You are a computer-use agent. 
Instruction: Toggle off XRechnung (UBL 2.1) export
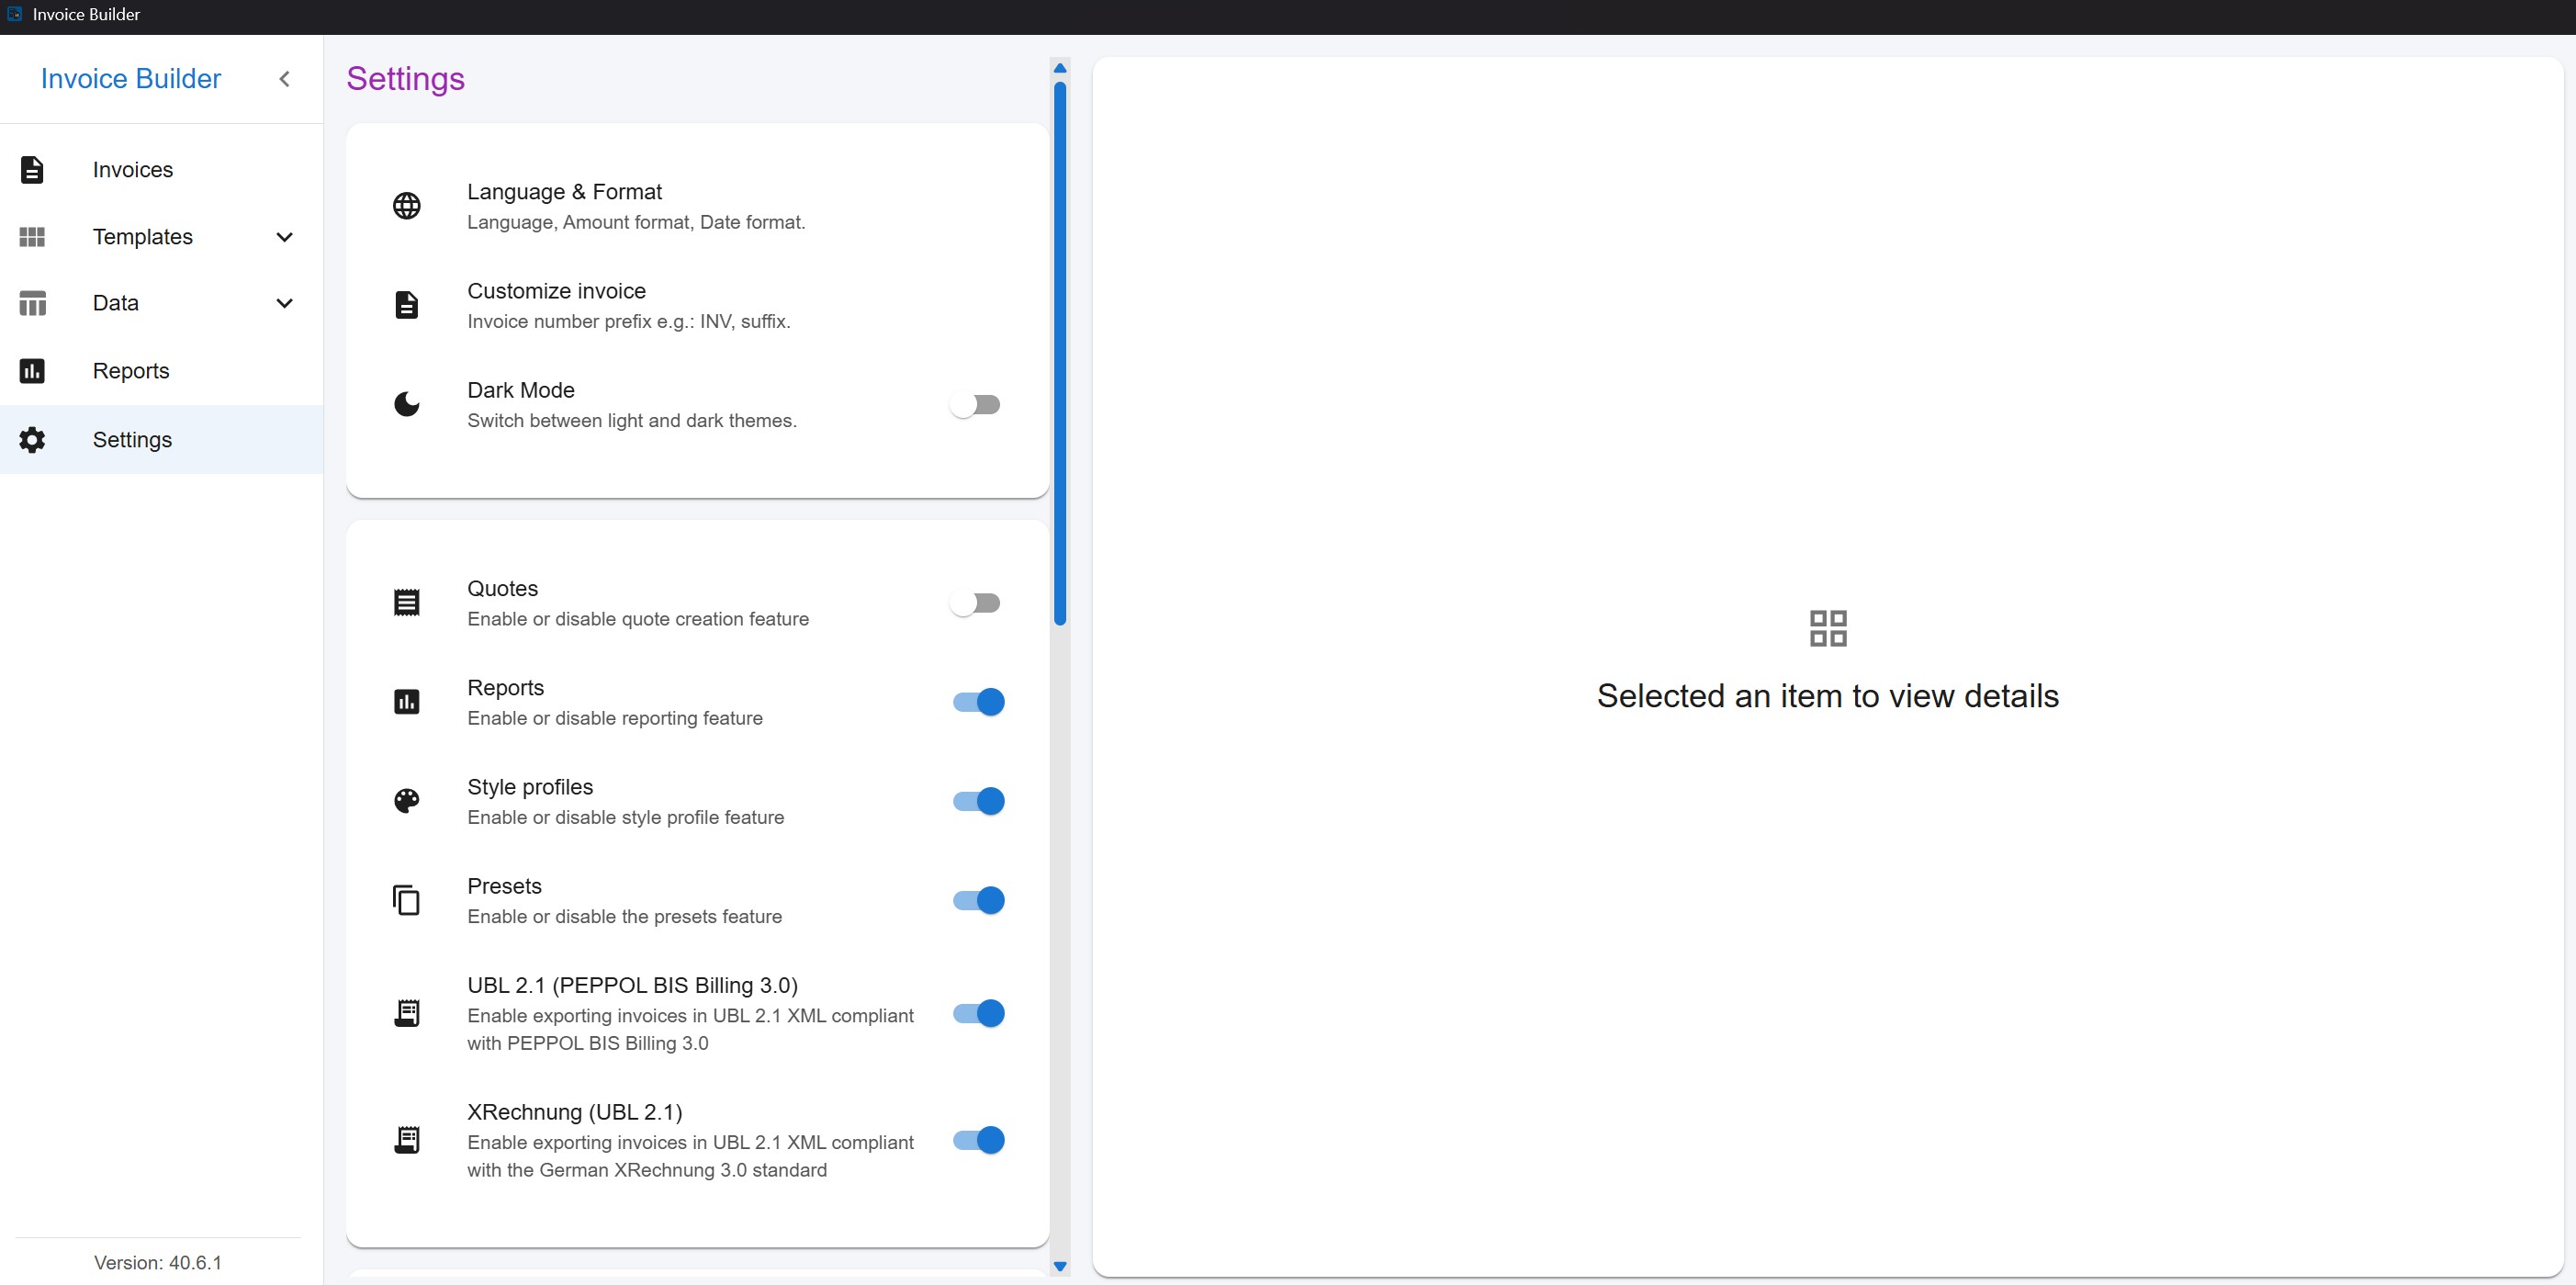point(978,1140)
